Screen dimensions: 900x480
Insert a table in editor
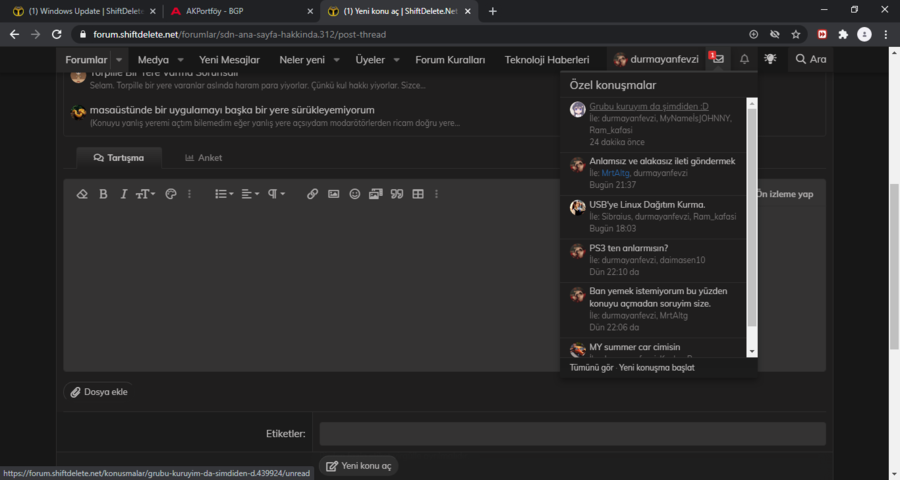click(x=418, y=194)
